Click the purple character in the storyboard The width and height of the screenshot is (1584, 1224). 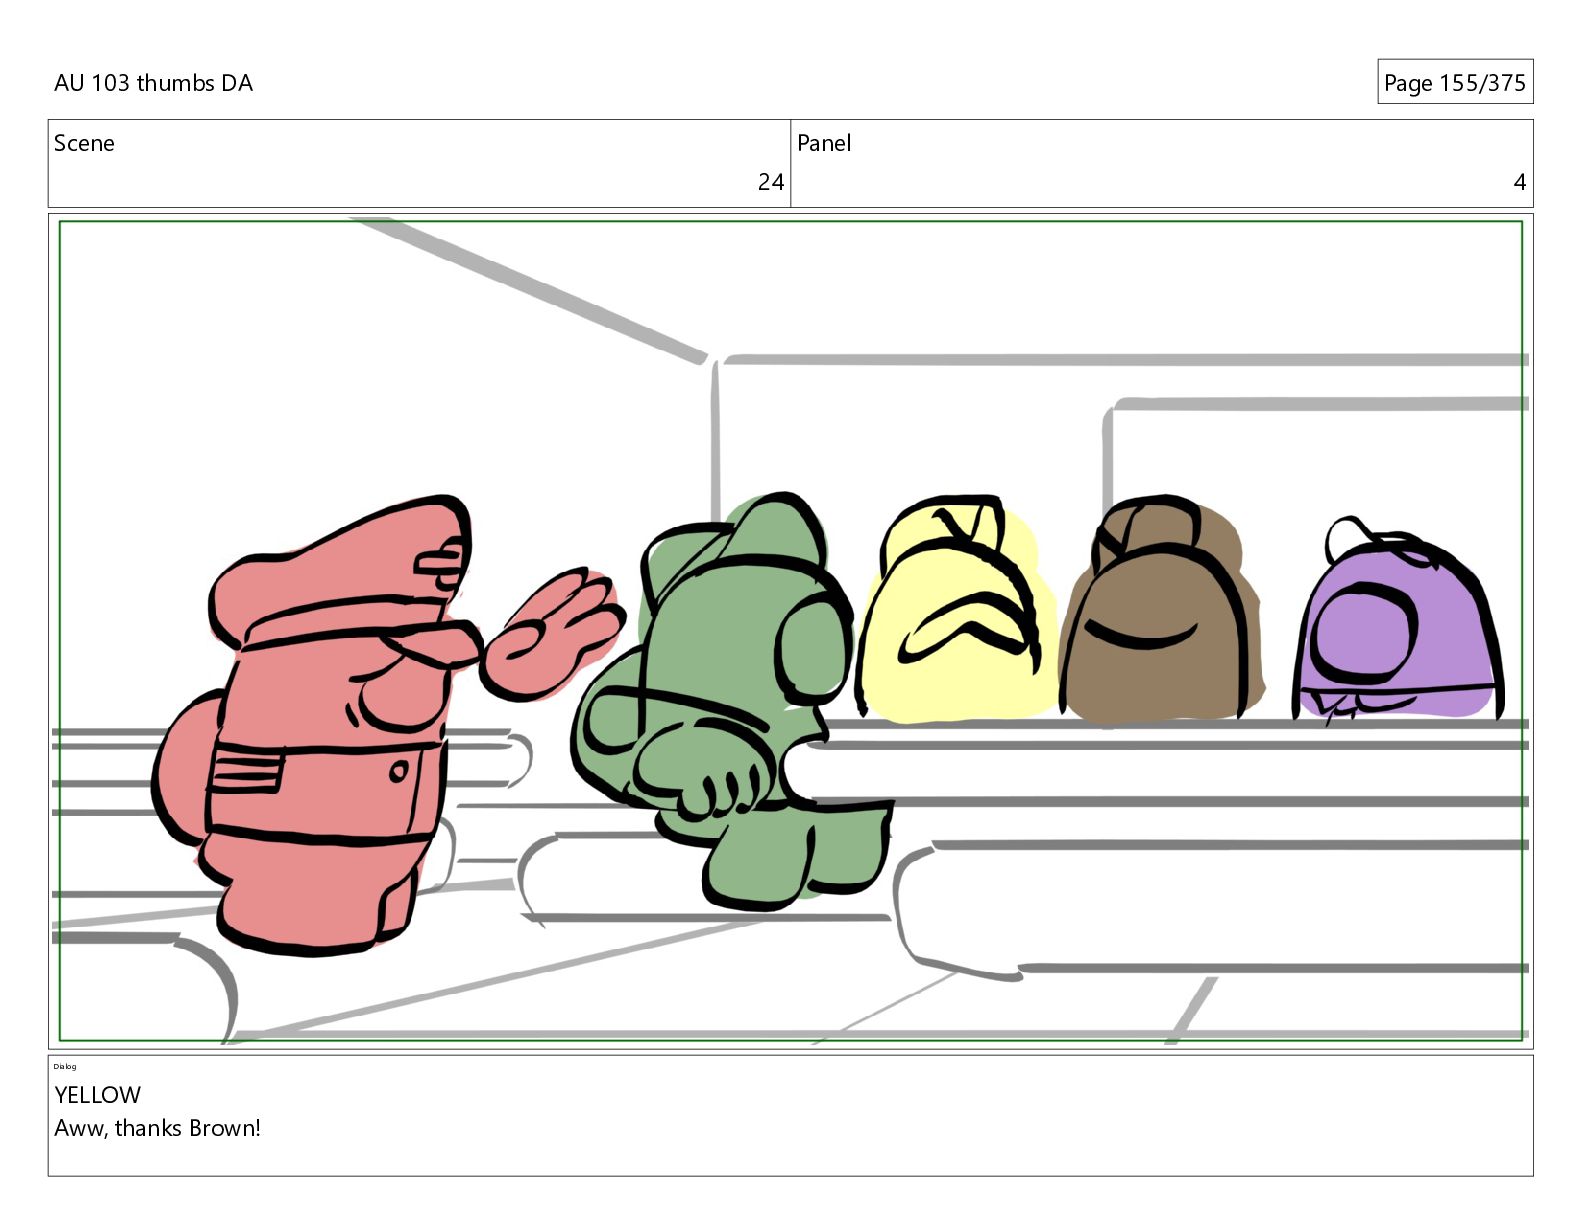[1398, 622]
